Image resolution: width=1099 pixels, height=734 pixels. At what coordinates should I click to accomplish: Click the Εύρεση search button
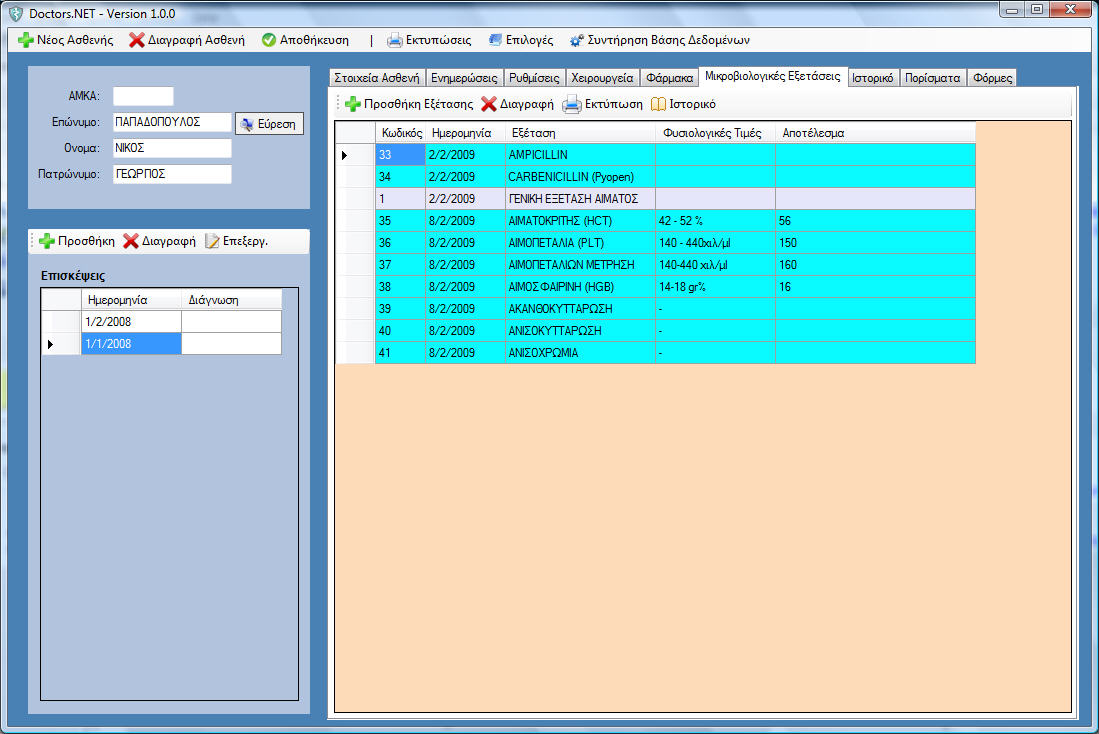pos(269,123)
